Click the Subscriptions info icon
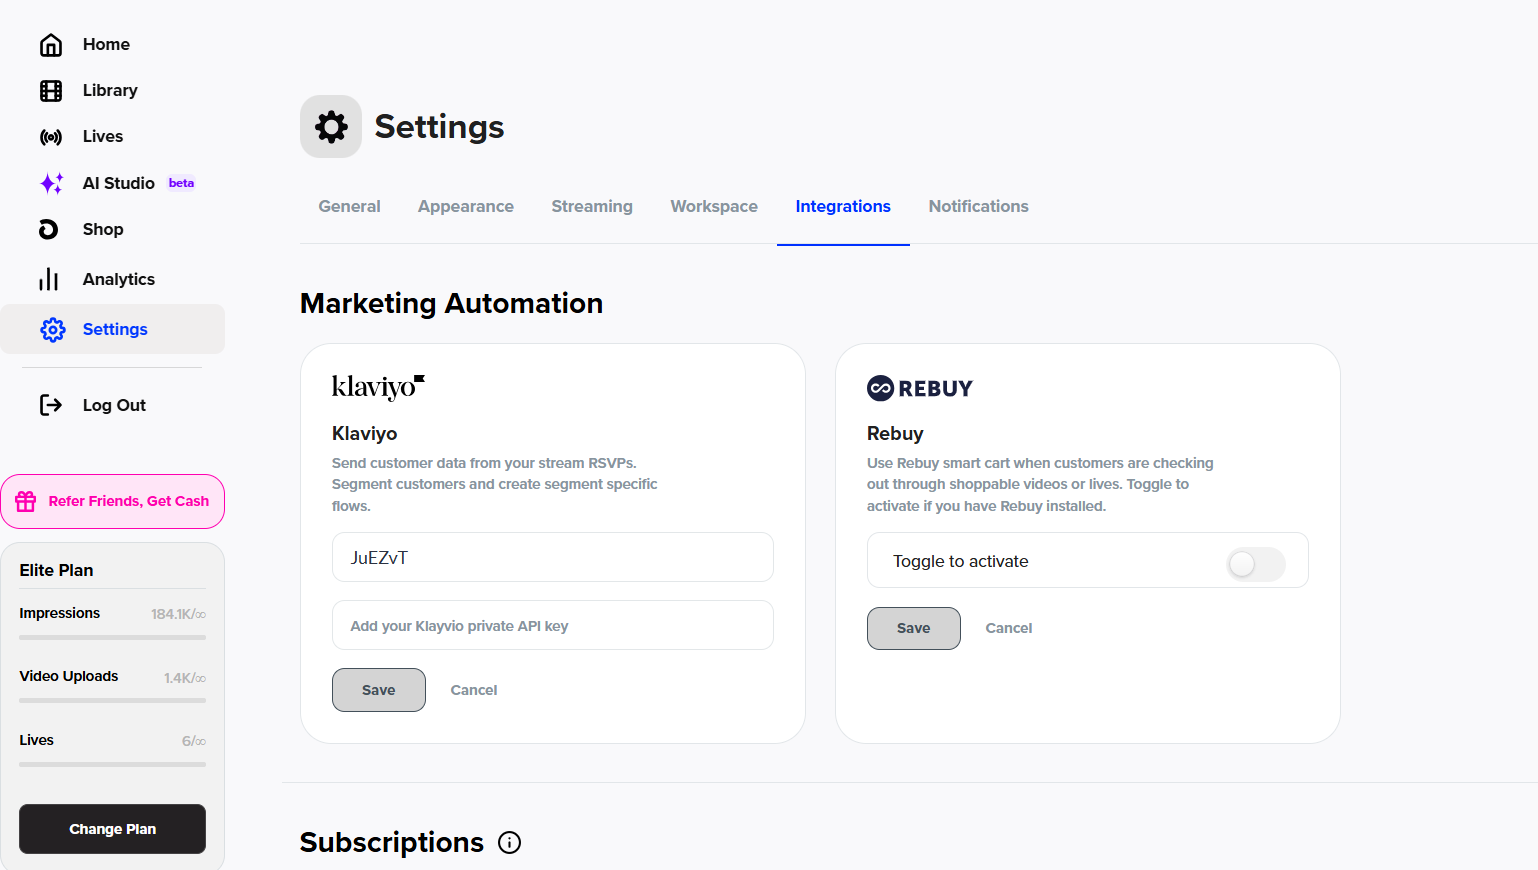 tap(509, 843)
